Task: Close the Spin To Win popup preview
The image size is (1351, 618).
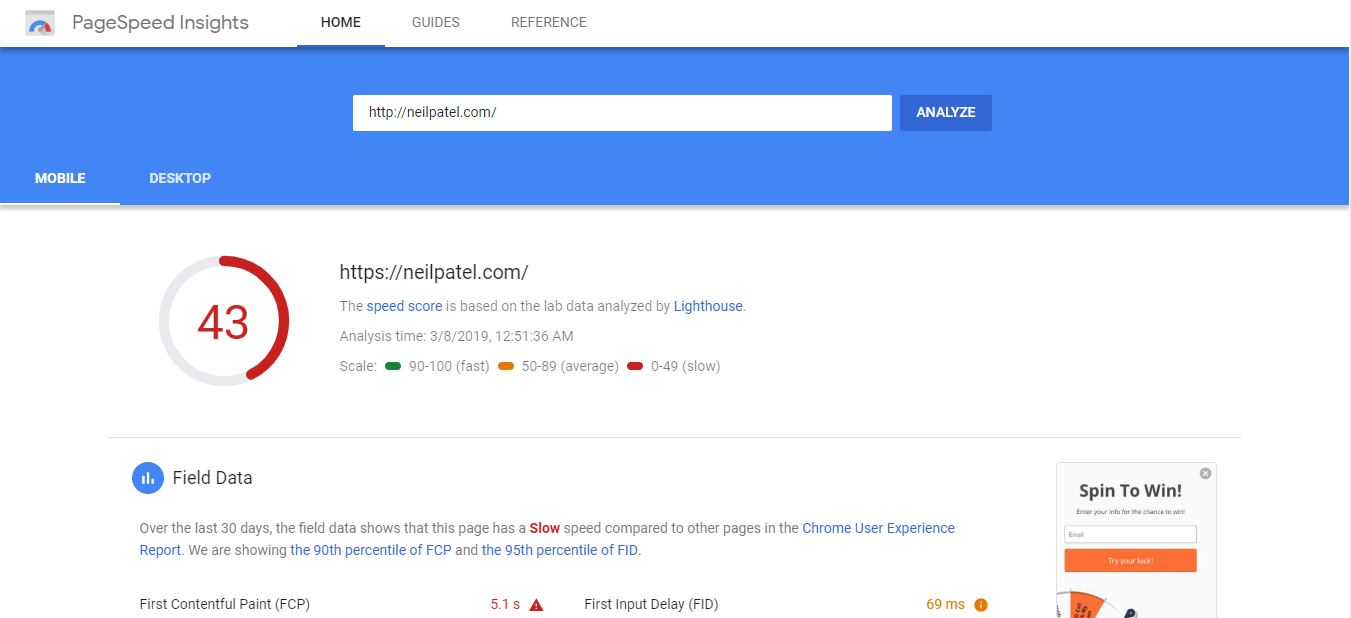Action: pyautogui.click(x=1205, y=473)
